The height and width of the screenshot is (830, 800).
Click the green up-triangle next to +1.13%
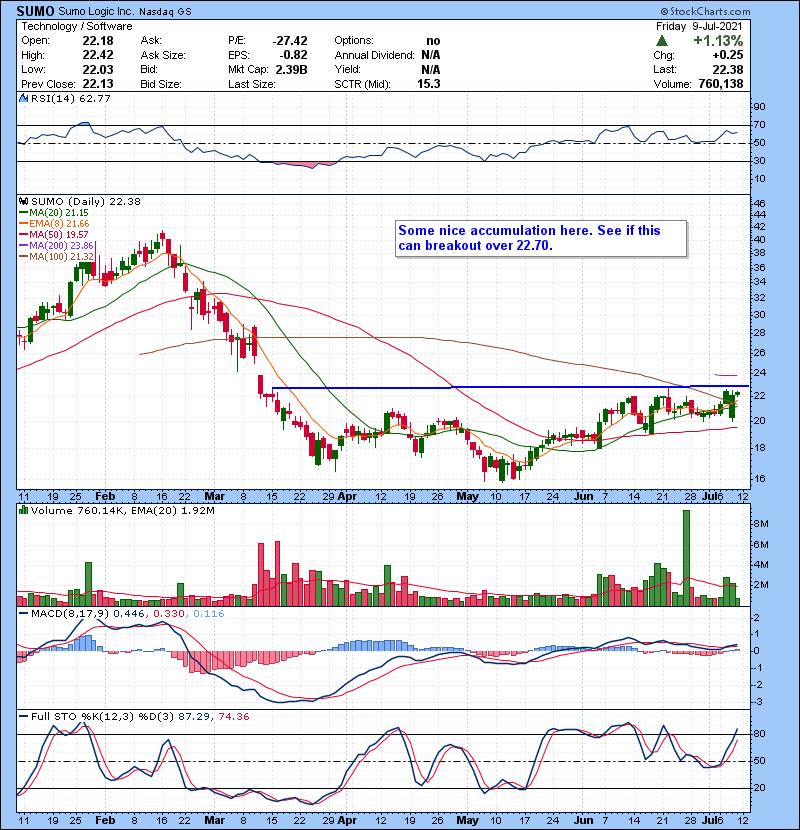point(661,41)
